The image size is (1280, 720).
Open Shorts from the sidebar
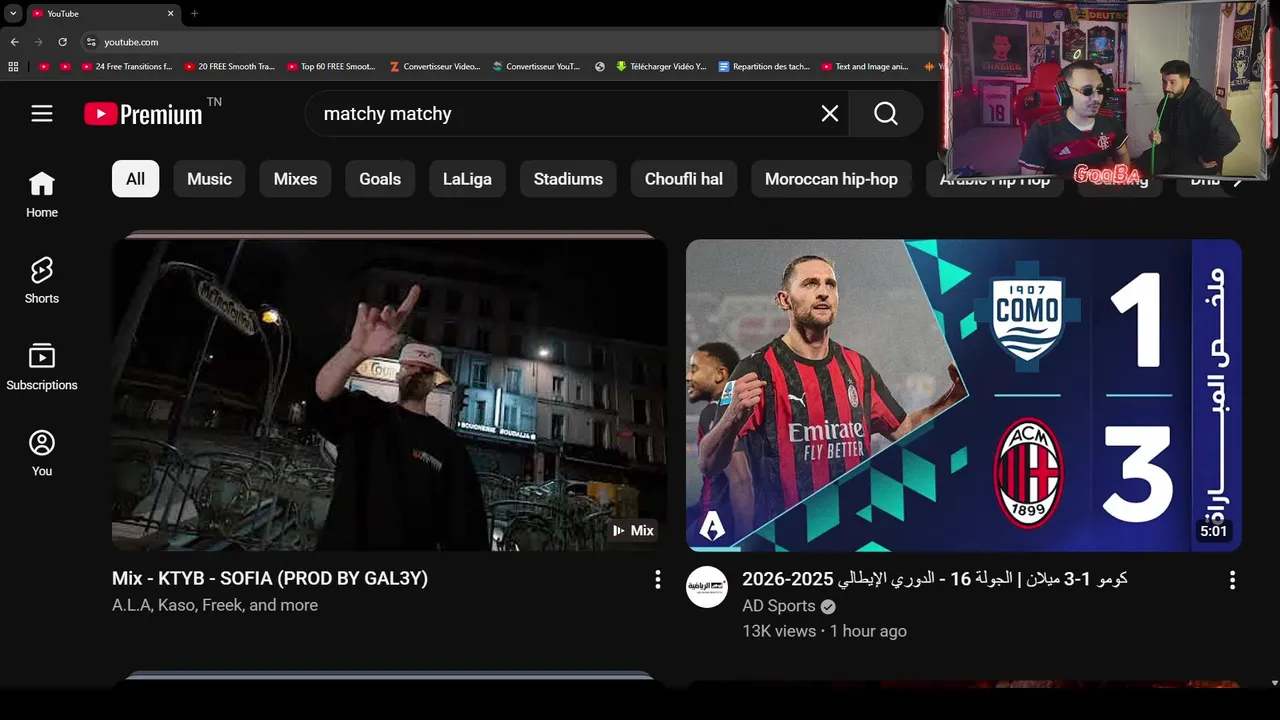(x=42, y=280)
